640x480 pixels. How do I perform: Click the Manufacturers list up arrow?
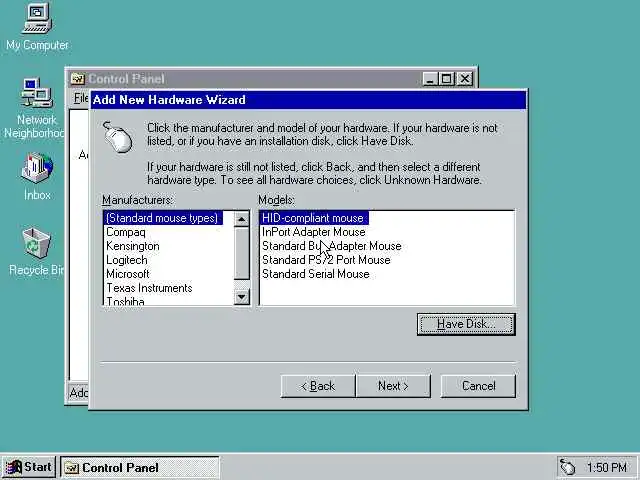pos(242,219)
